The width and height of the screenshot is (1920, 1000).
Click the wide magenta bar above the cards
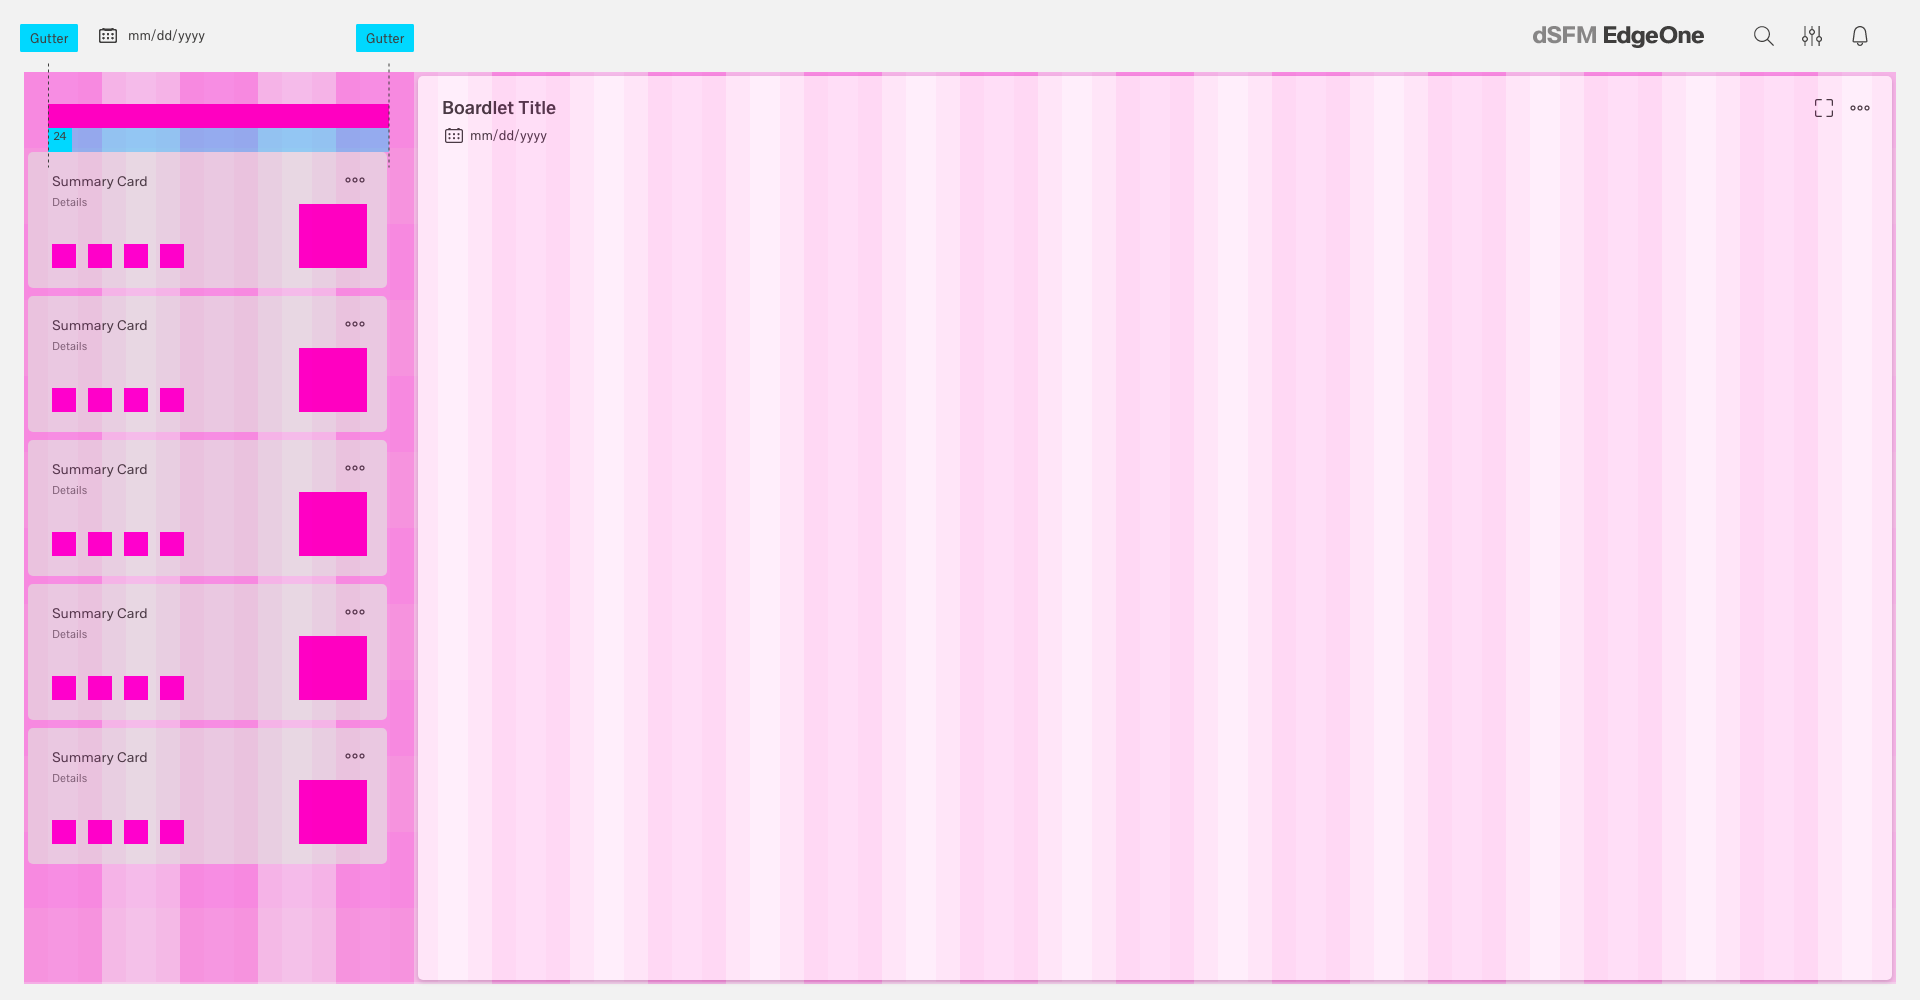pos(218,116)
